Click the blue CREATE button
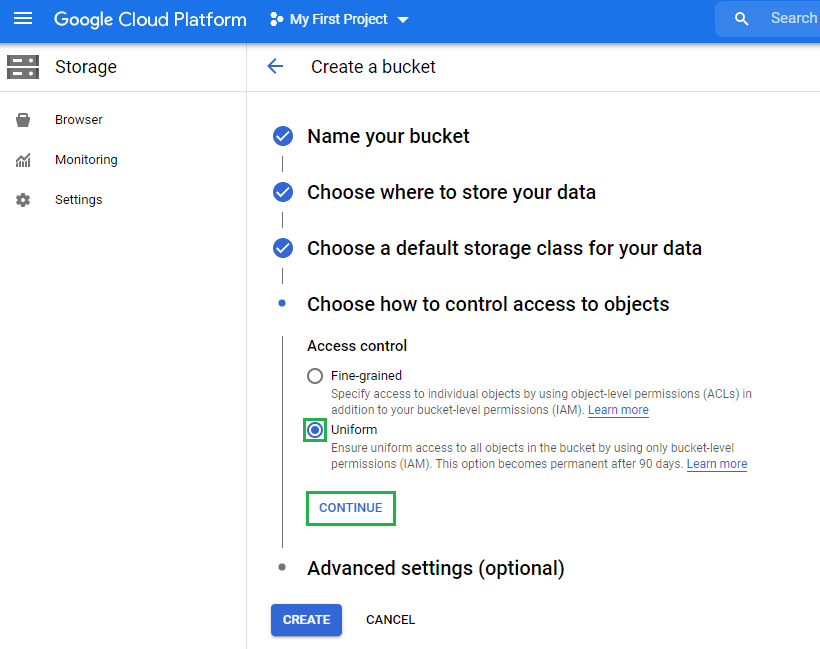Image resolution: width=820 pixels, height=649 pixels. [x=306, y=620]
